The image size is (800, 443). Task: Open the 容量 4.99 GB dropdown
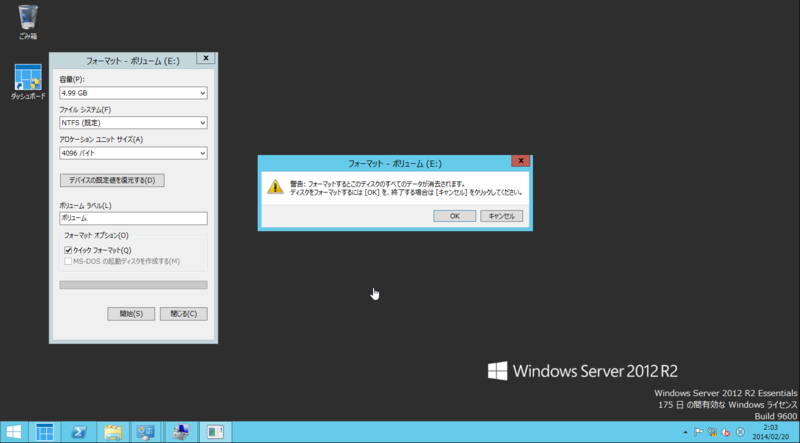coord(133,93)
